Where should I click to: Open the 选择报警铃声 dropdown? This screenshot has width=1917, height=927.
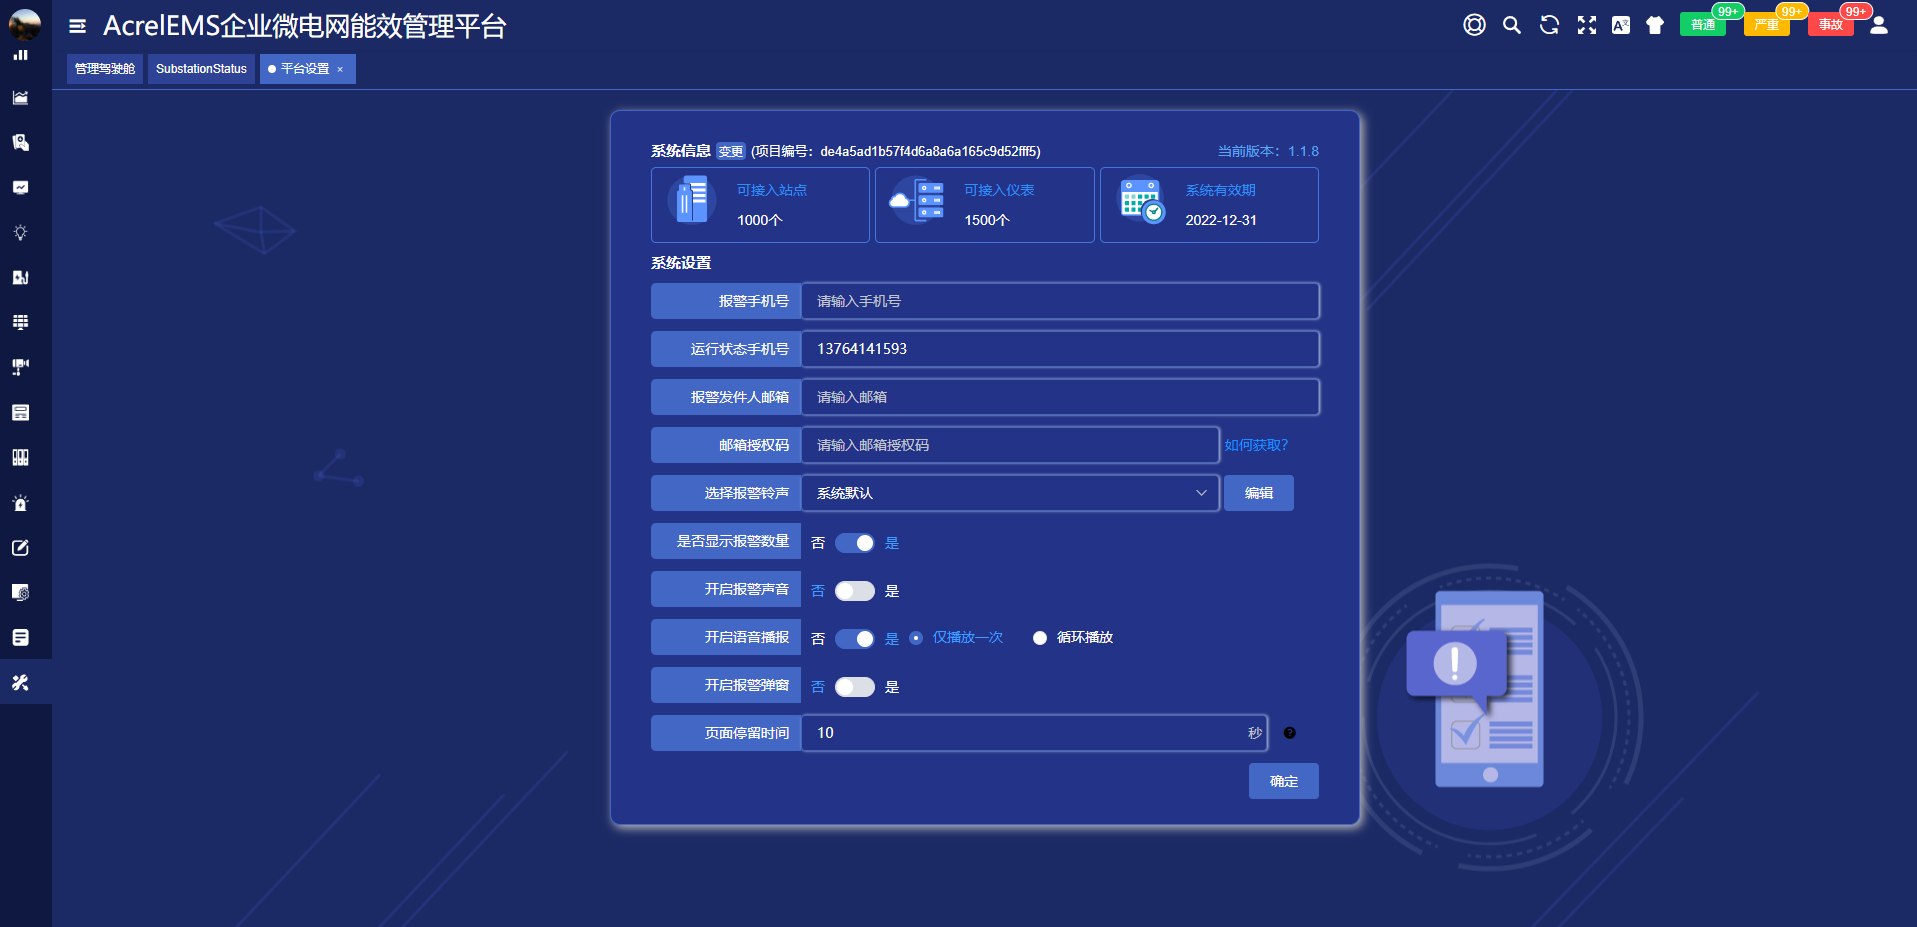tap(1010, 493)
